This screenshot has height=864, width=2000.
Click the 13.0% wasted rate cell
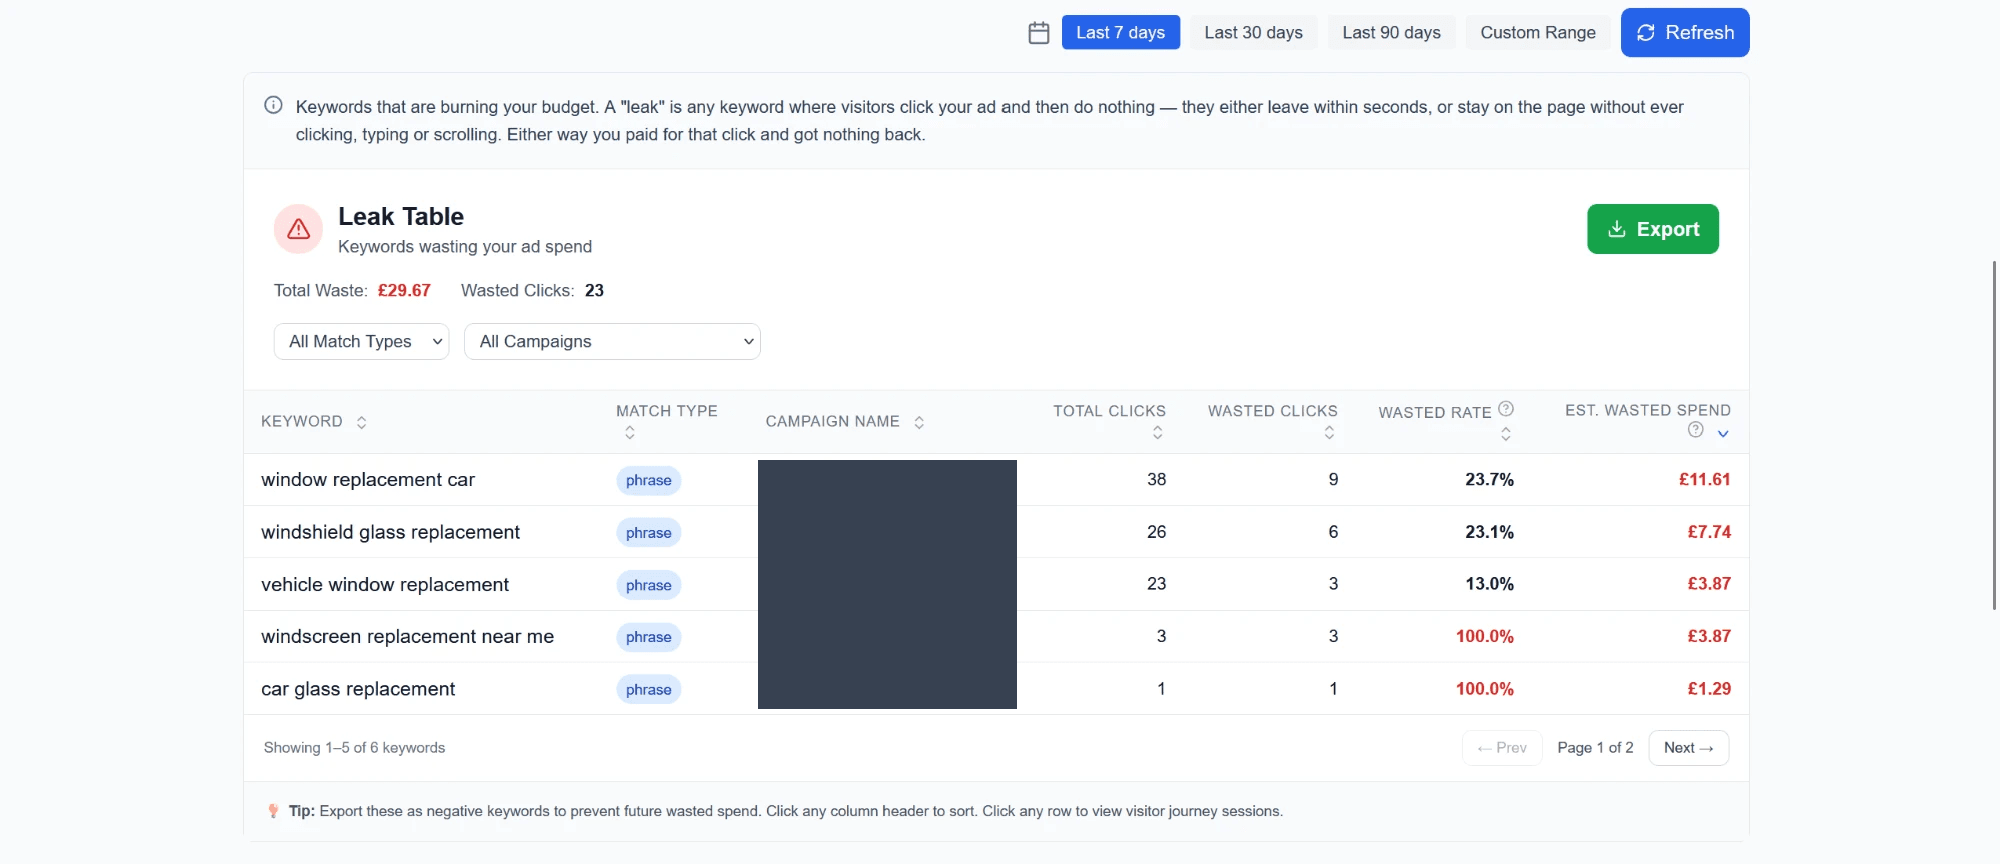(1489, 583)
